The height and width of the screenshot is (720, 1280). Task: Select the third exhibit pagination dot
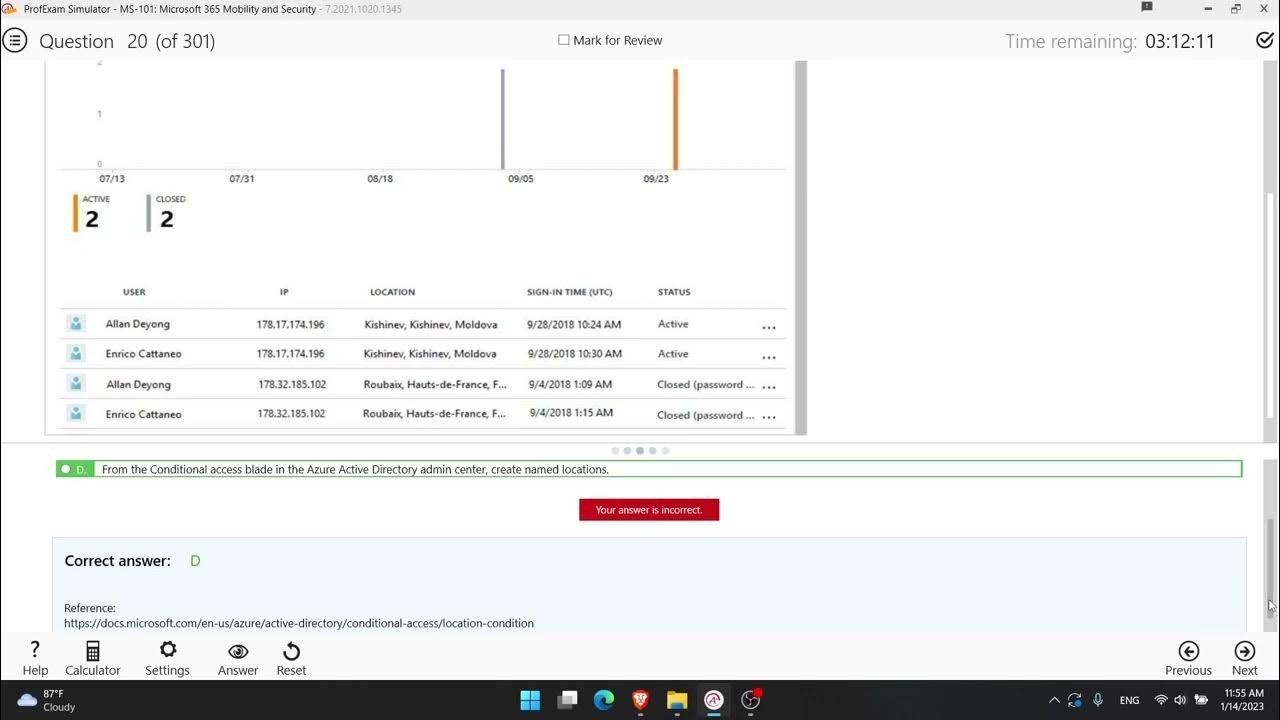[x=640, y=451]
